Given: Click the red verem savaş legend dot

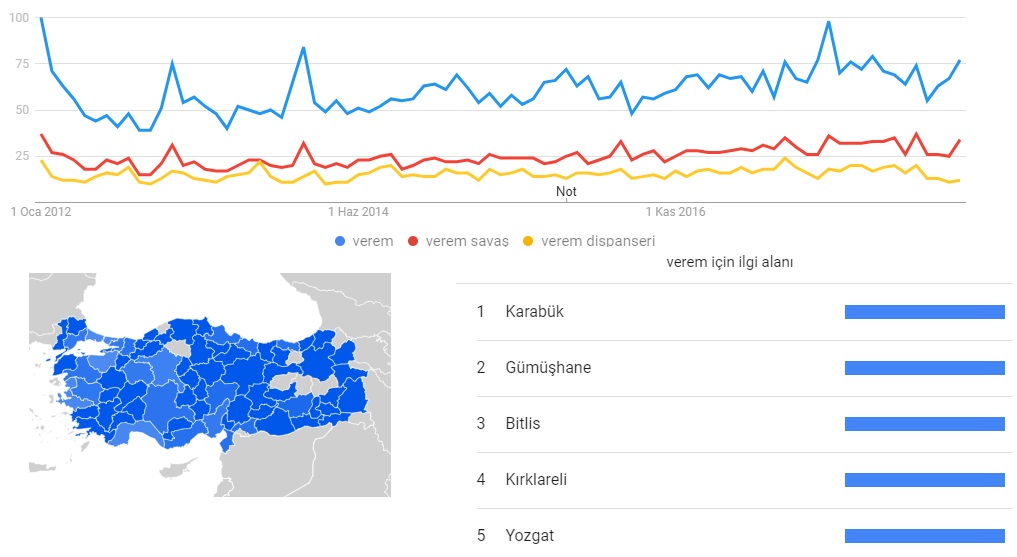Looking at the screenshot, I should coord(413,241).
